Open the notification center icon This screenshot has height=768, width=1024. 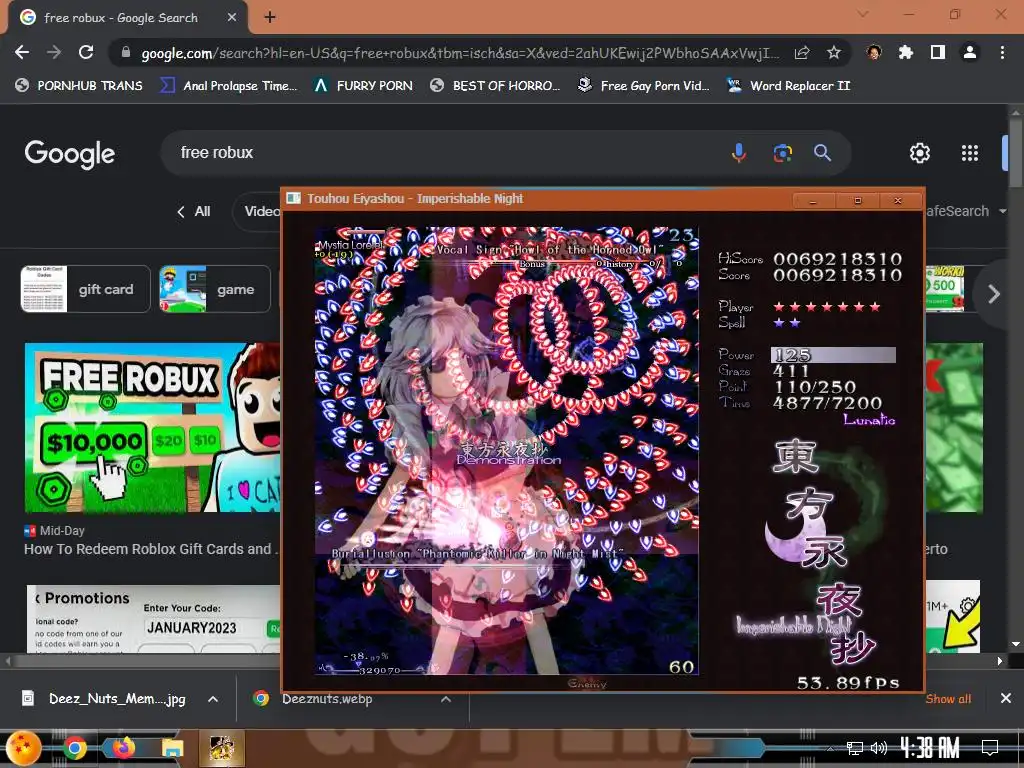[990, 747]
